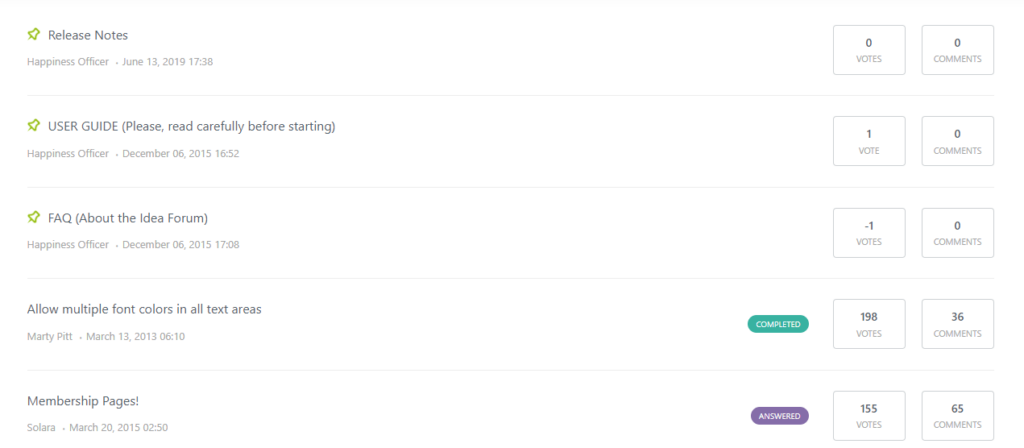Open the USER GUIDE topic

pos(192,127)
